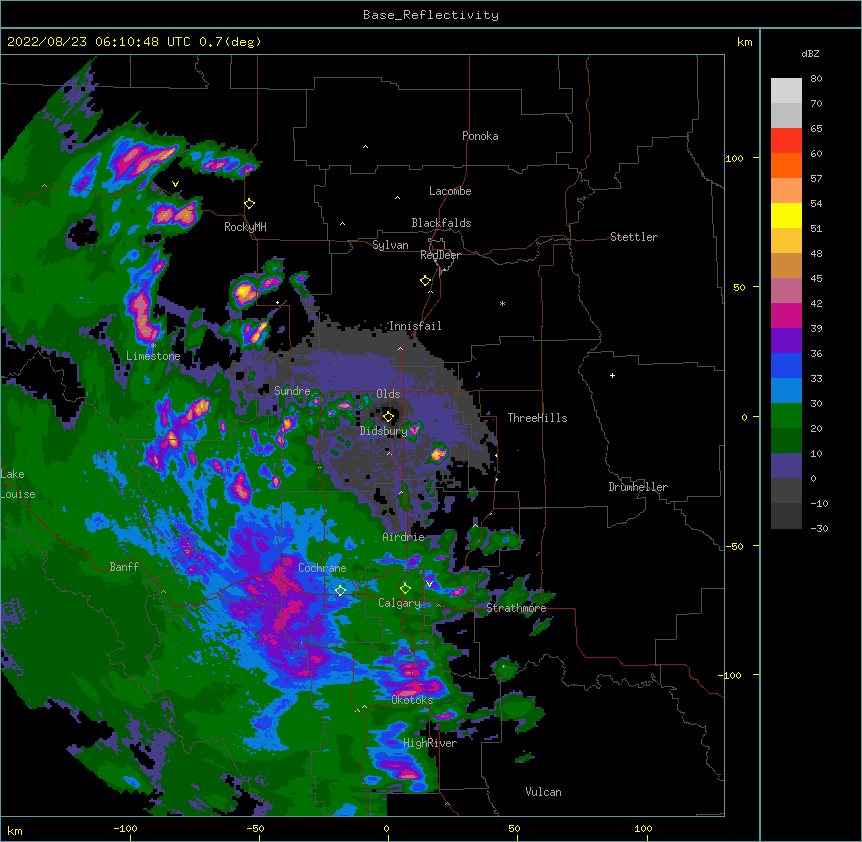Click the Olds town label

(x=388, y=394)
